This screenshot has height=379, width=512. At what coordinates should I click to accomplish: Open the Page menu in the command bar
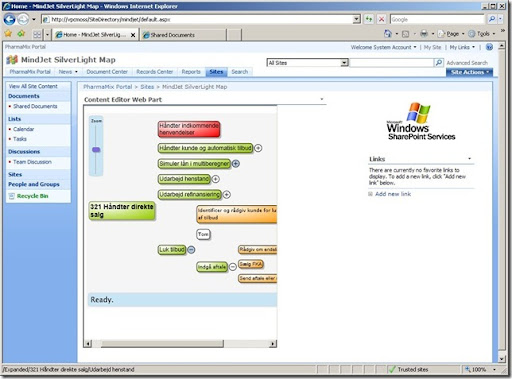click(x=451, y=34)
